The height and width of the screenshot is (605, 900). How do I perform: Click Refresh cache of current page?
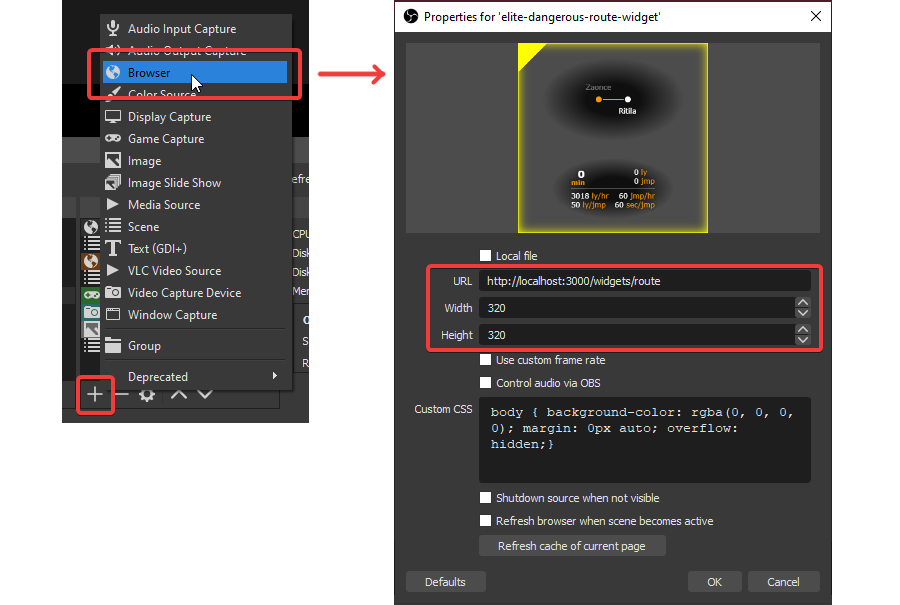pyautogui.click(x=572, y=546)
